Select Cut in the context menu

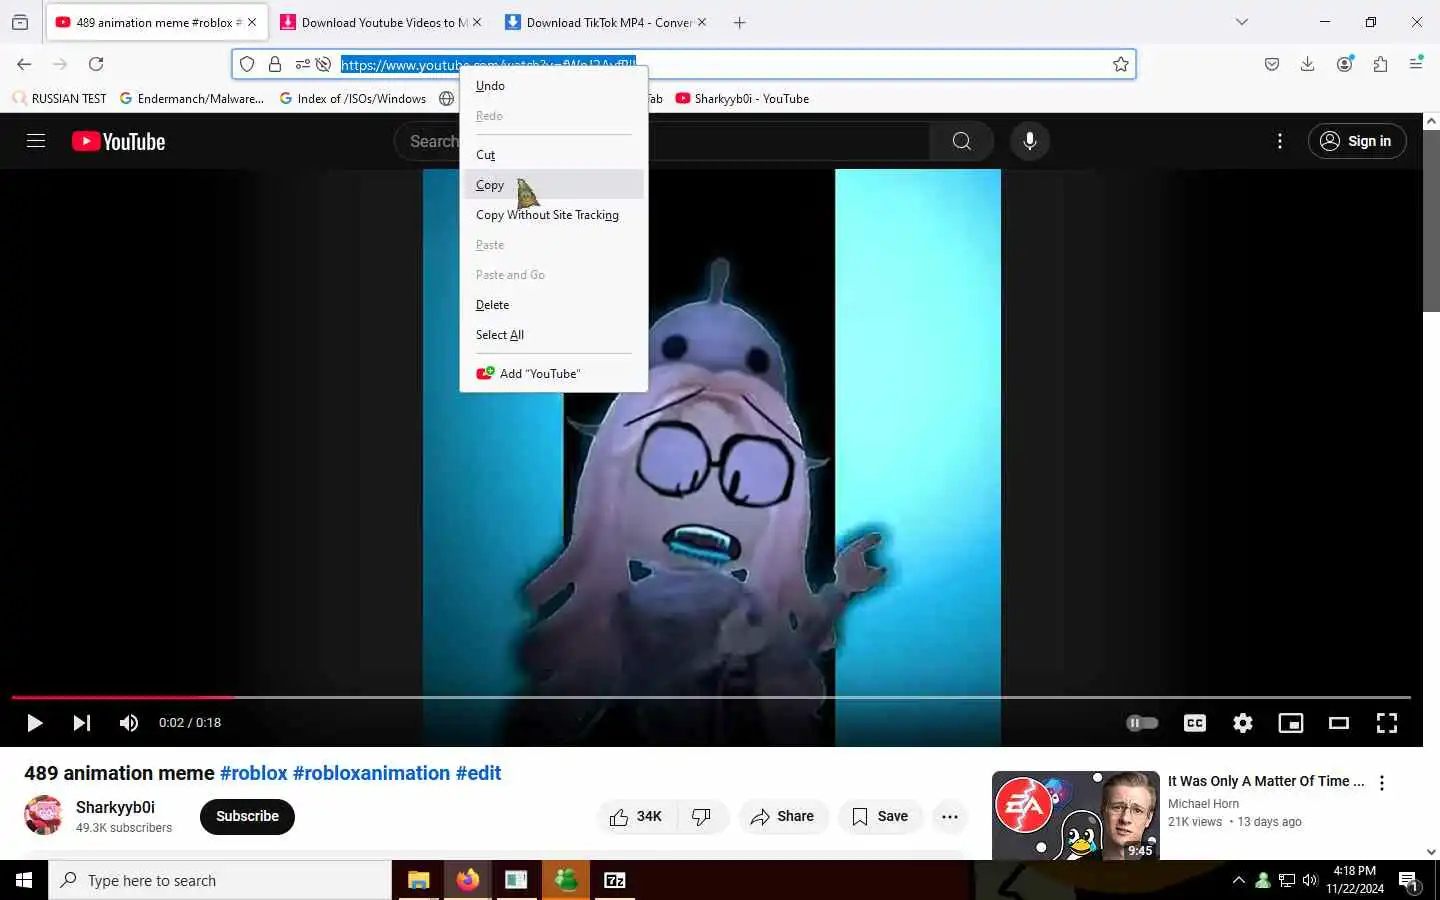(552, 155)
